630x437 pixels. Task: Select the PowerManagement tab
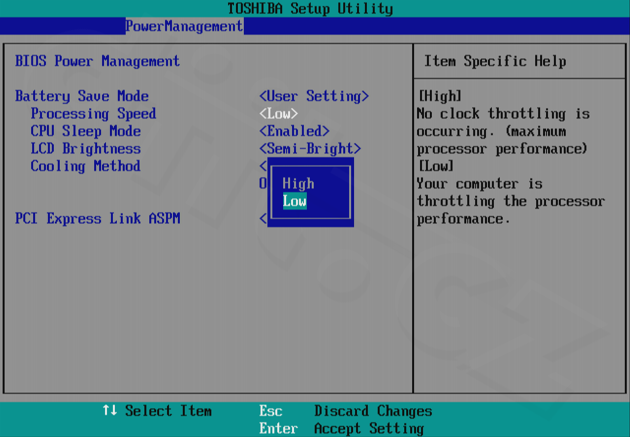(x=184, y=26)
